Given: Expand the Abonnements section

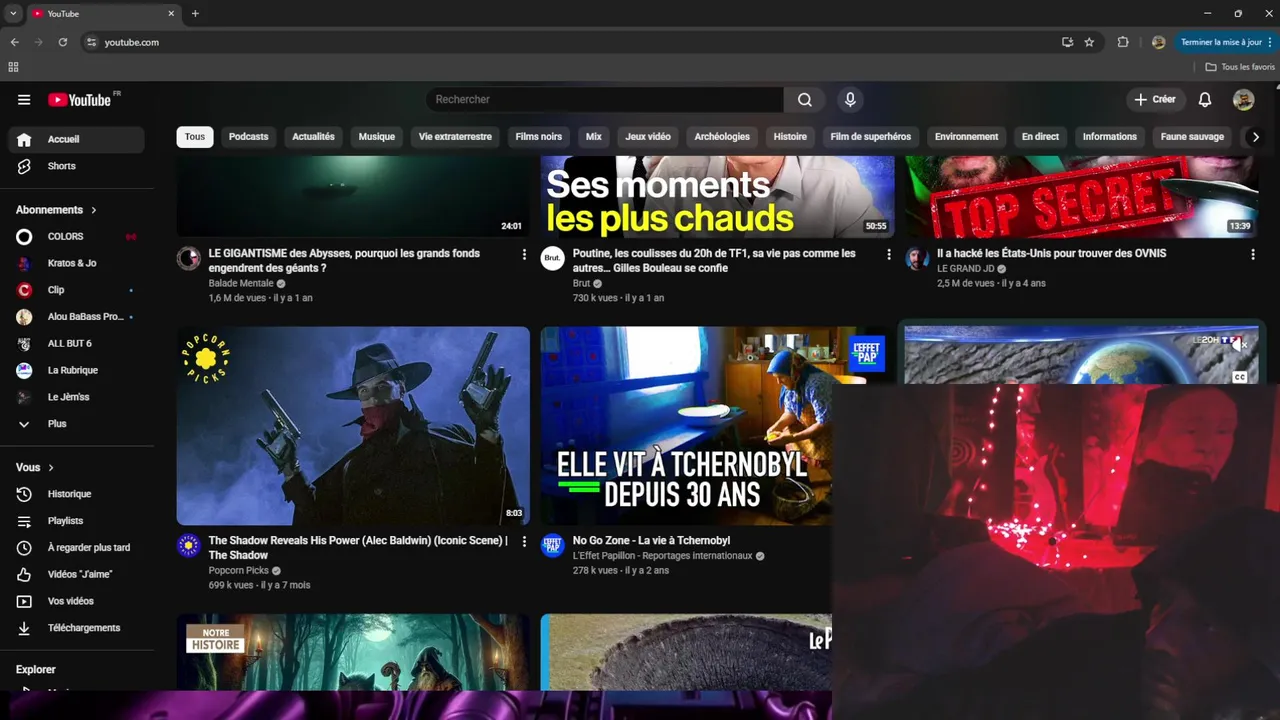Looking at the screenshot, I should (56, 210).
